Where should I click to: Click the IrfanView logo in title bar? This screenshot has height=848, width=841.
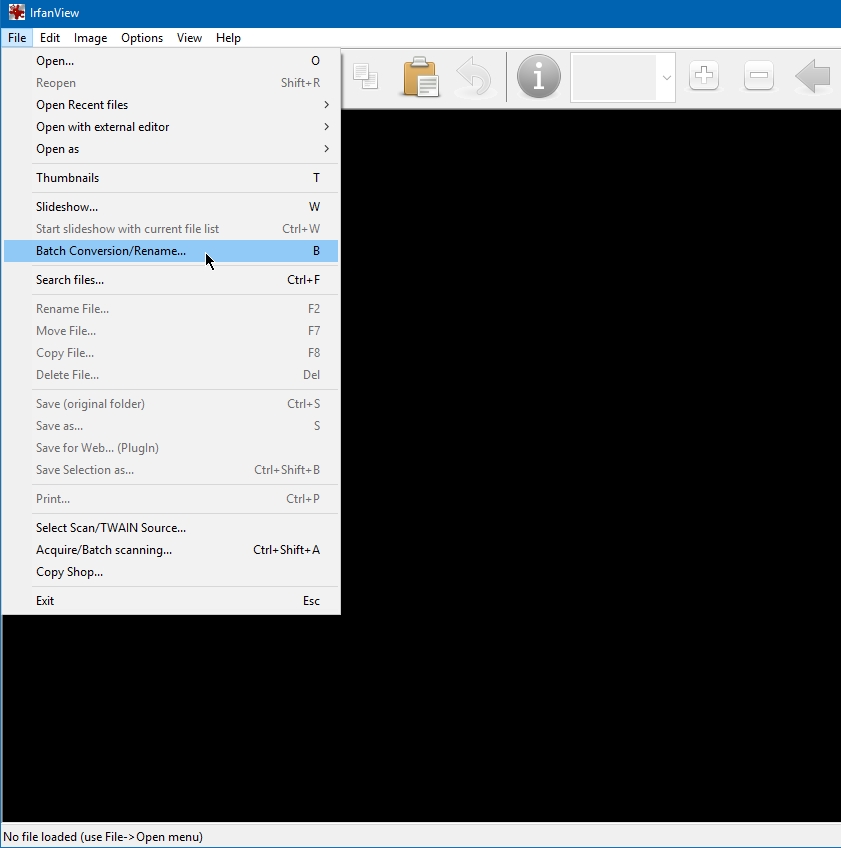tap(16, 13)
